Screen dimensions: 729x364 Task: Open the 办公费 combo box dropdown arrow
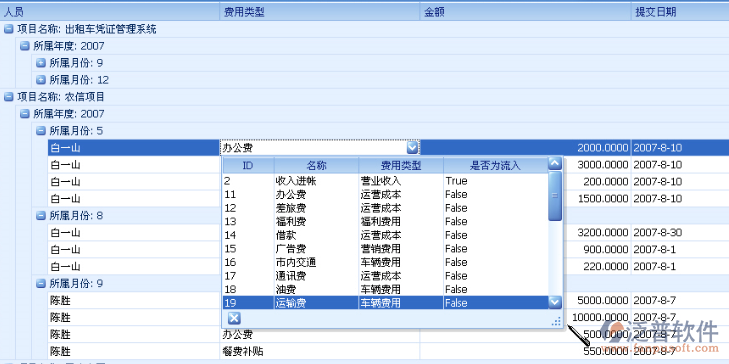click(x=412, y=148)
